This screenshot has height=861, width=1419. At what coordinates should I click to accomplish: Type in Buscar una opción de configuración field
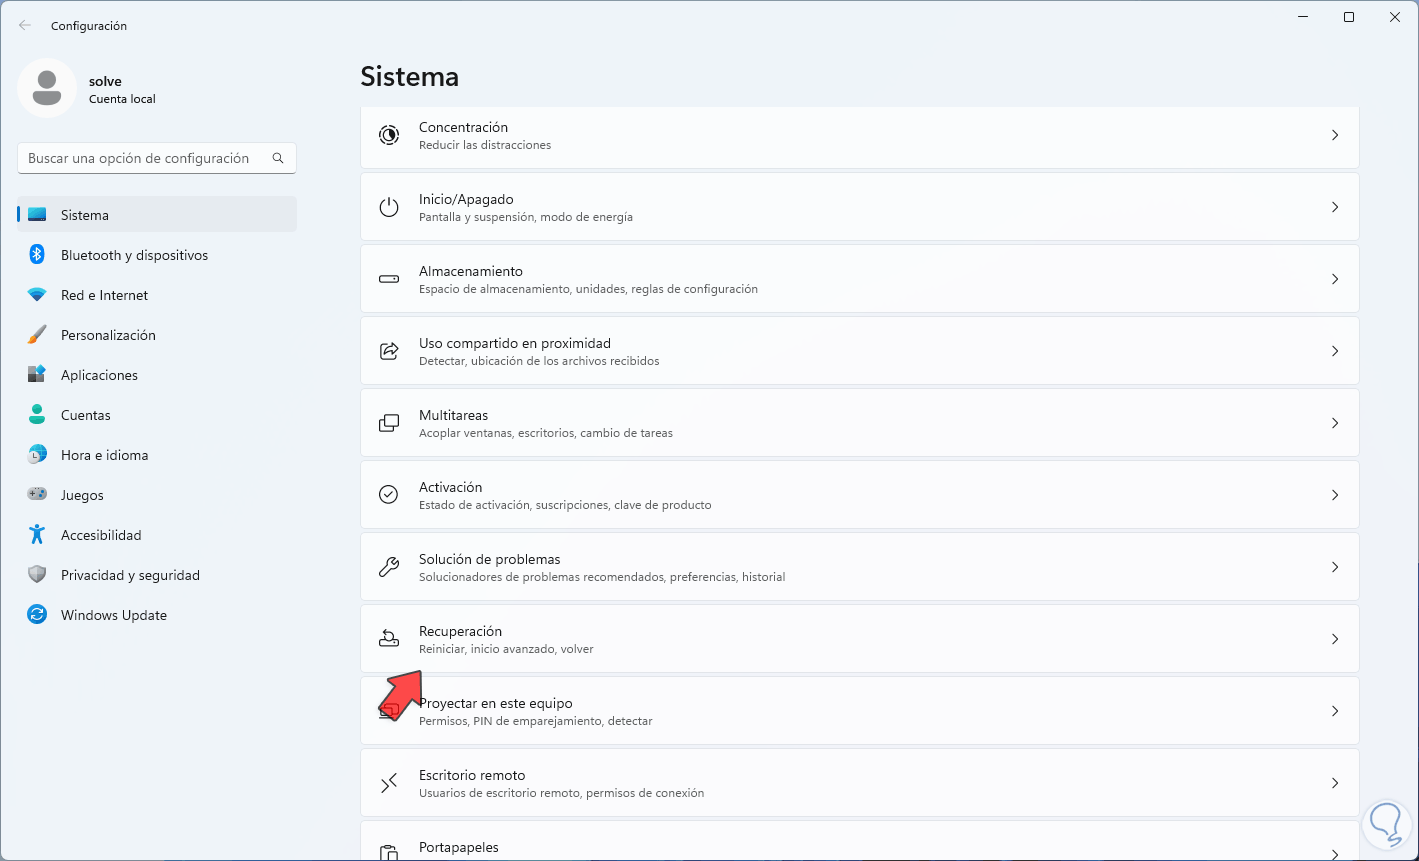[140, 158]
